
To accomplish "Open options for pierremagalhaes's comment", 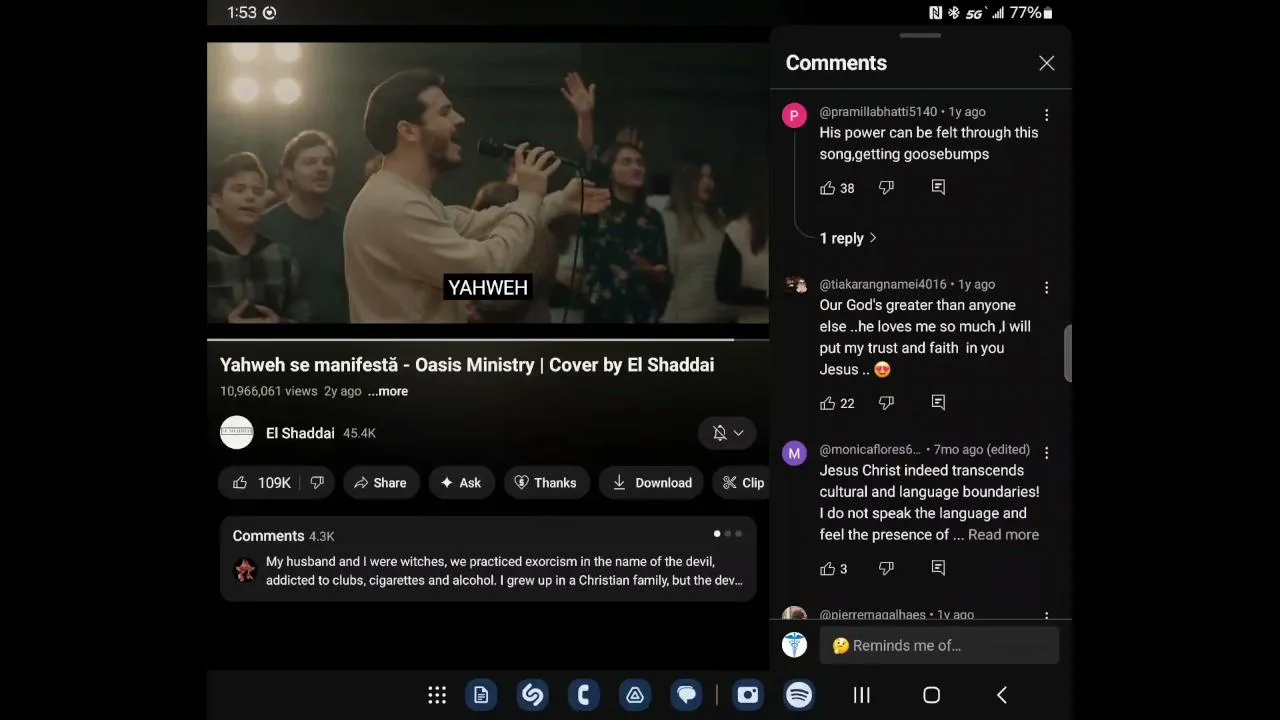I will tap(1046, 616).
